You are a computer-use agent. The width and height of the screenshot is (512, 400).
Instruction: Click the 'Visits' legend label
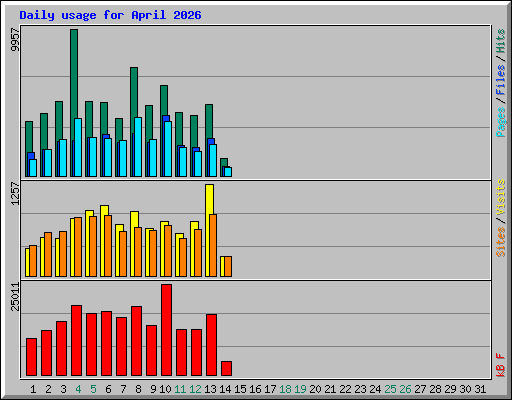[x=501, y=198]
